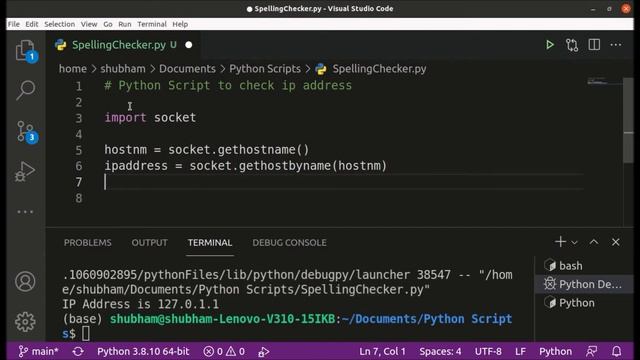Select the Python 3.8.10 64-bit interpreter
This screenshot has width=640, height=360.
(x=143, y=351)
